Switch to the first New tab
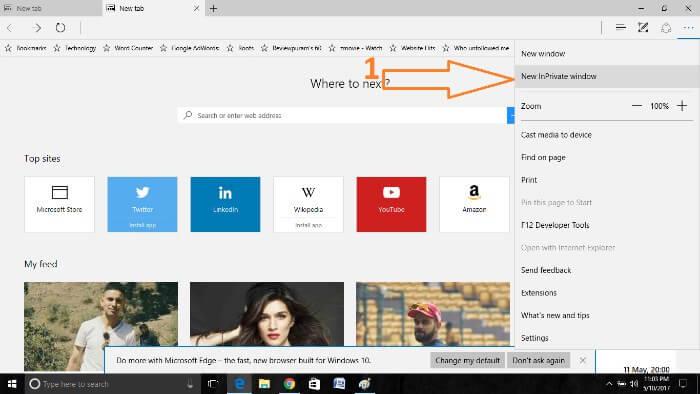The height and width of the screenshot is (394, 700). (50, 8)
